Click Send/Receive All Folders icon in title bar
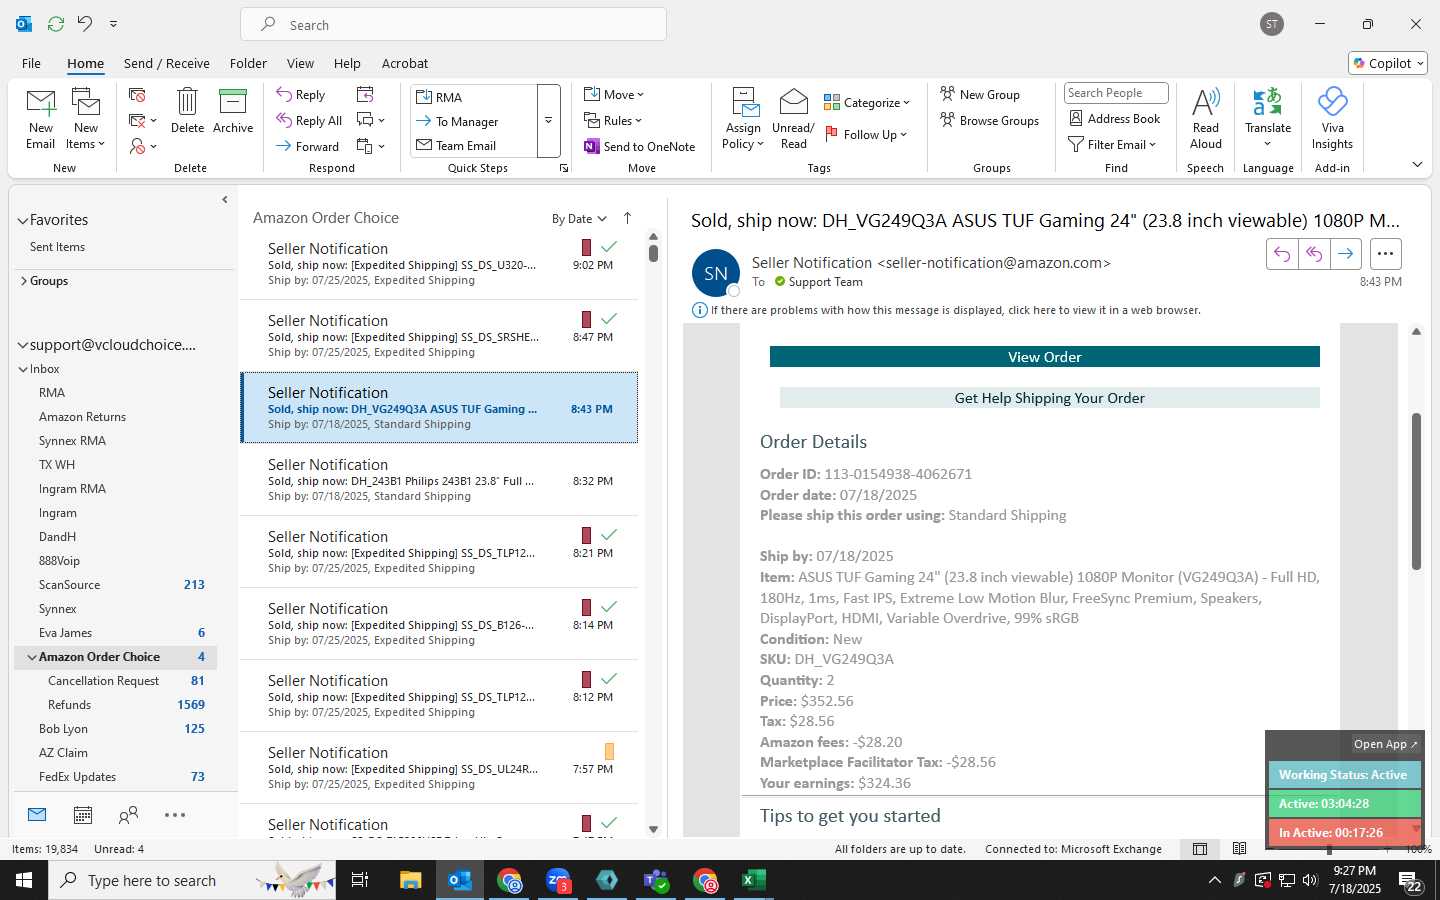This screenshot has width=1440, height=900. point(56,24)
